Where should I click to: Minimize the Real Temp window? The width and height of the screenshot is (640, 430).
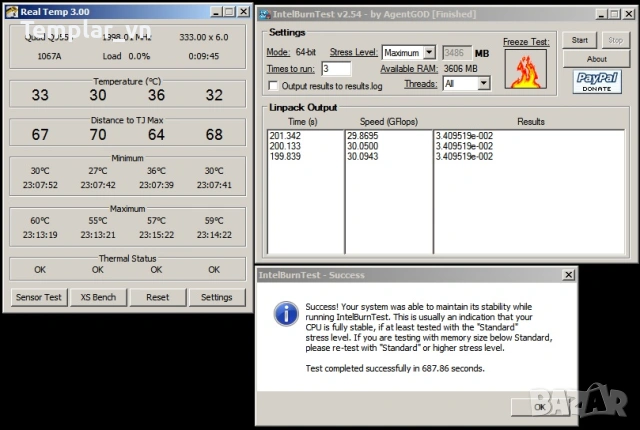coord(216,12)
